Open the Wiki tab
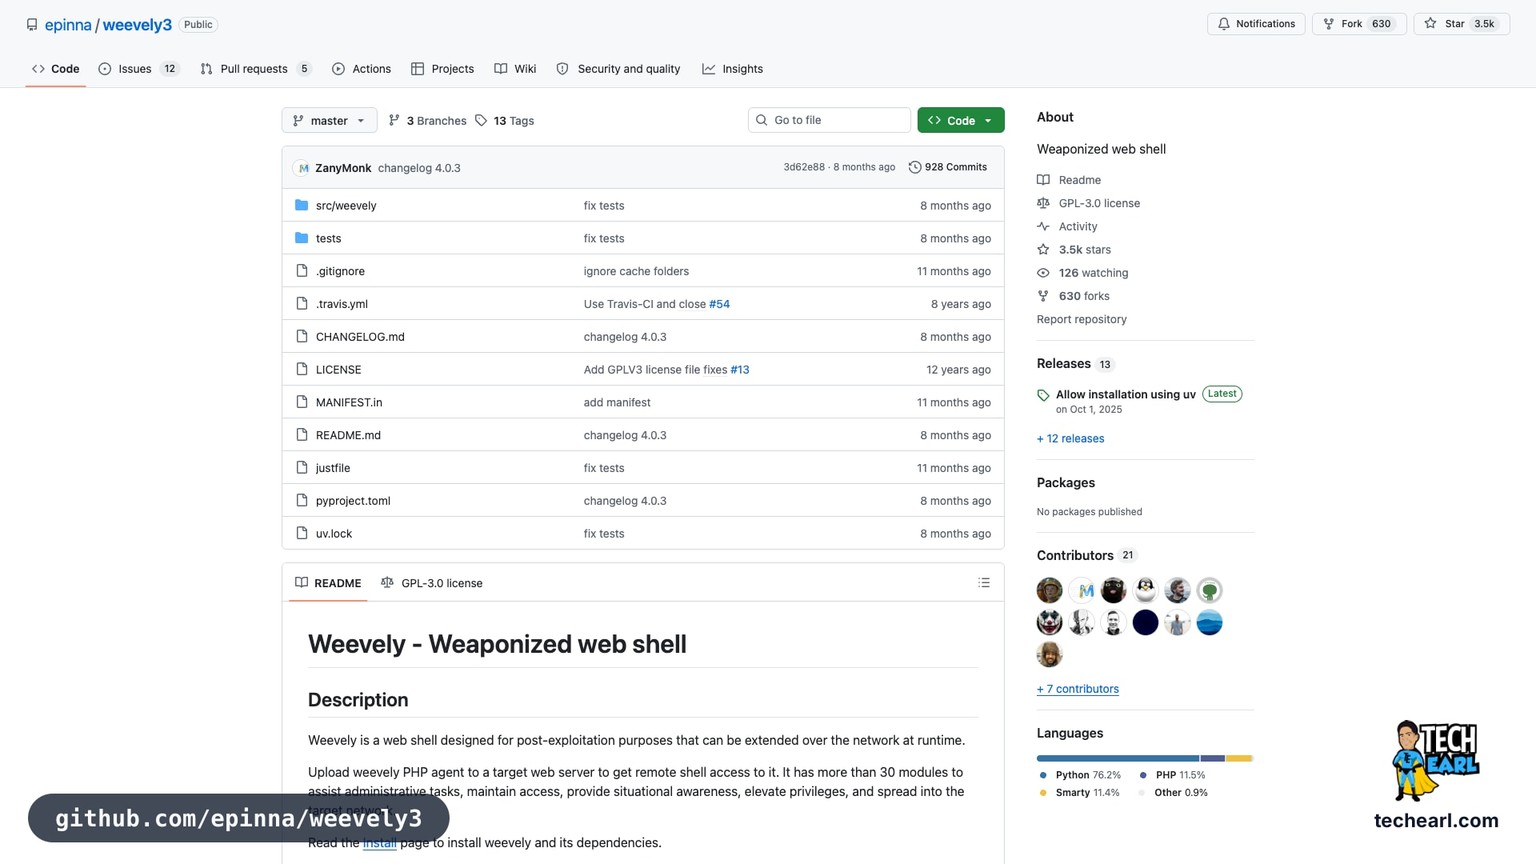This screenshot has width=1536, height=864. click(515, 69)
